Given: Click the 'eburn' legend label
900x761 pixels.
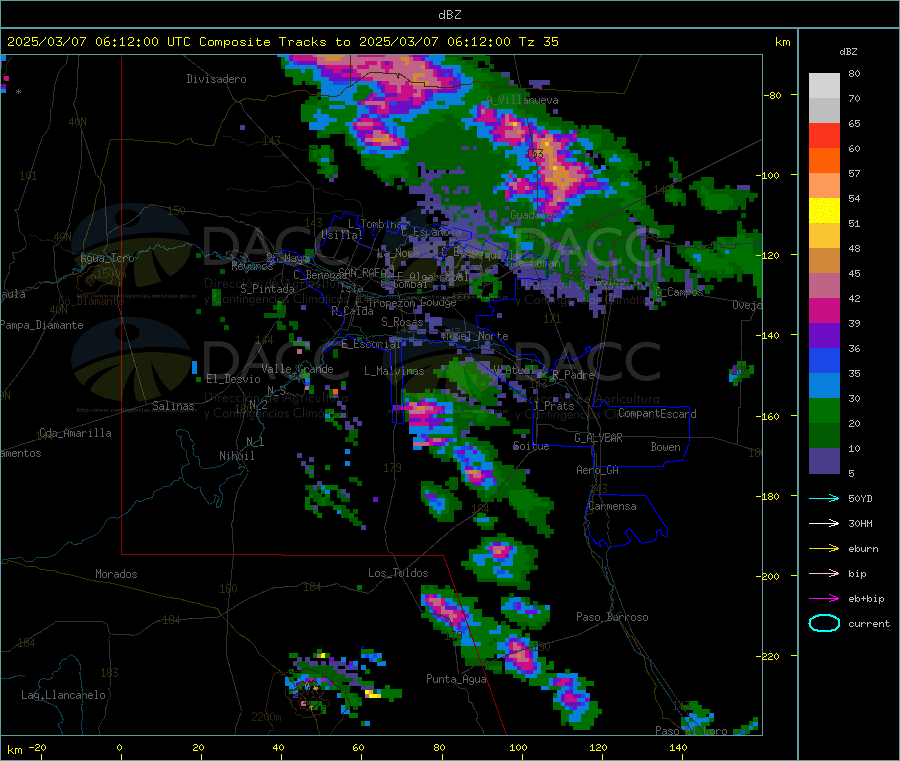Looking at the screenshot, I should click(x=863, y=549).
